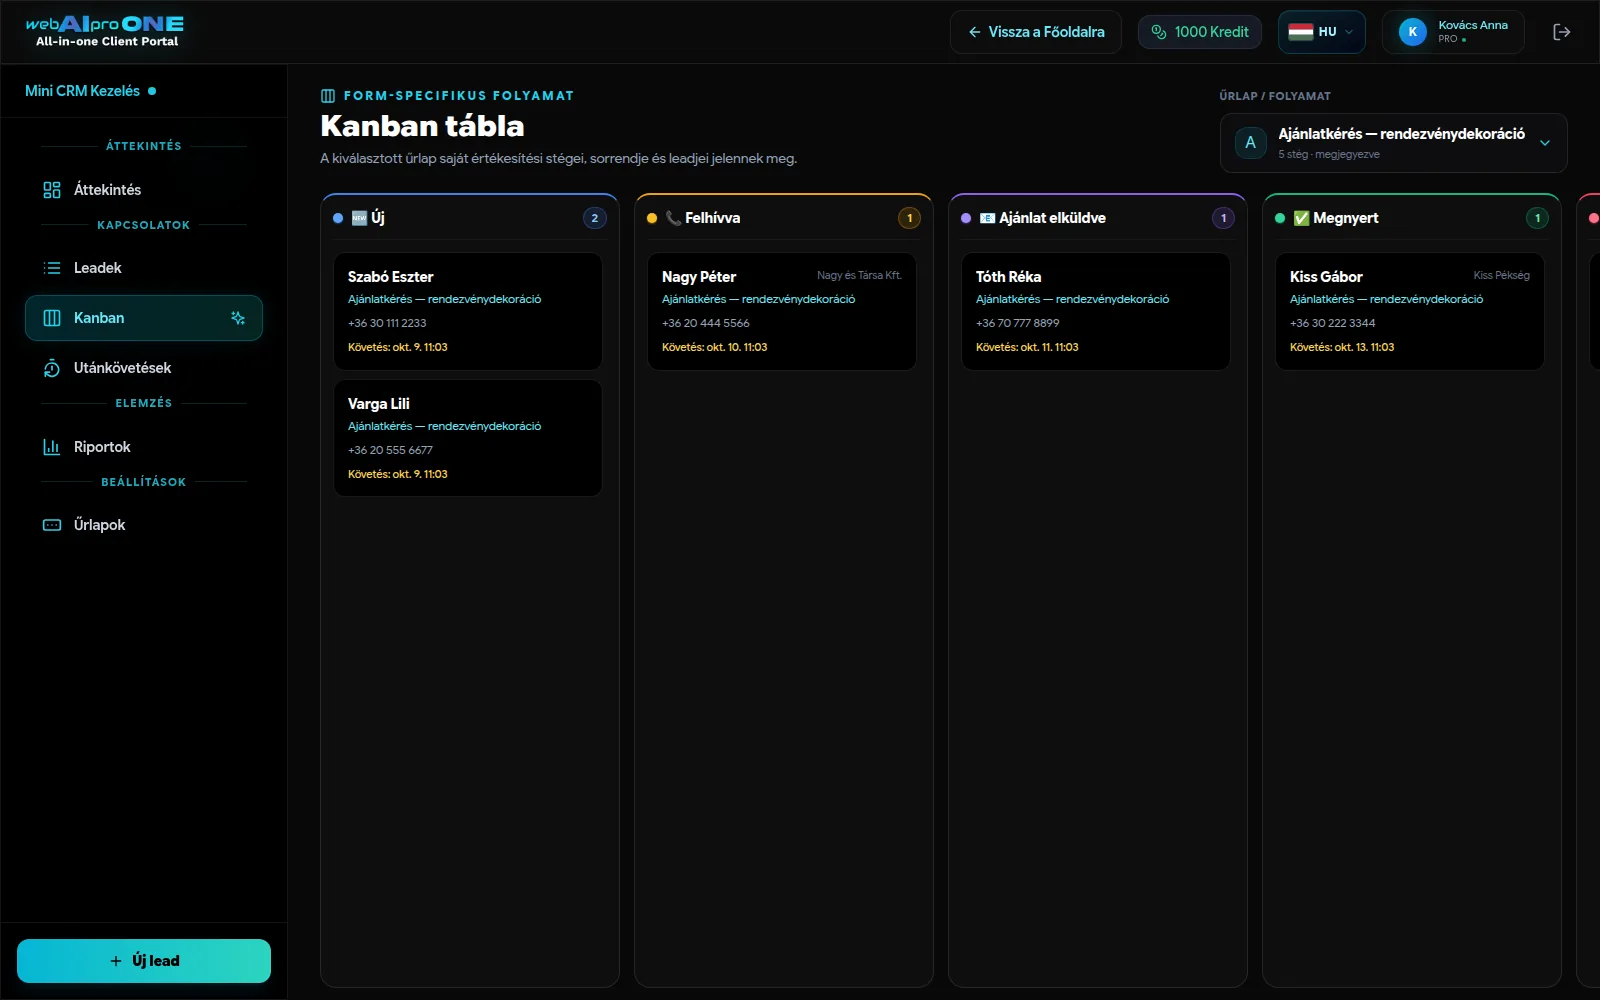Viewport: 1600px width, 1000px height.
Task: Open the Varga Lili lead card
Action: click(x=468, y=438)
